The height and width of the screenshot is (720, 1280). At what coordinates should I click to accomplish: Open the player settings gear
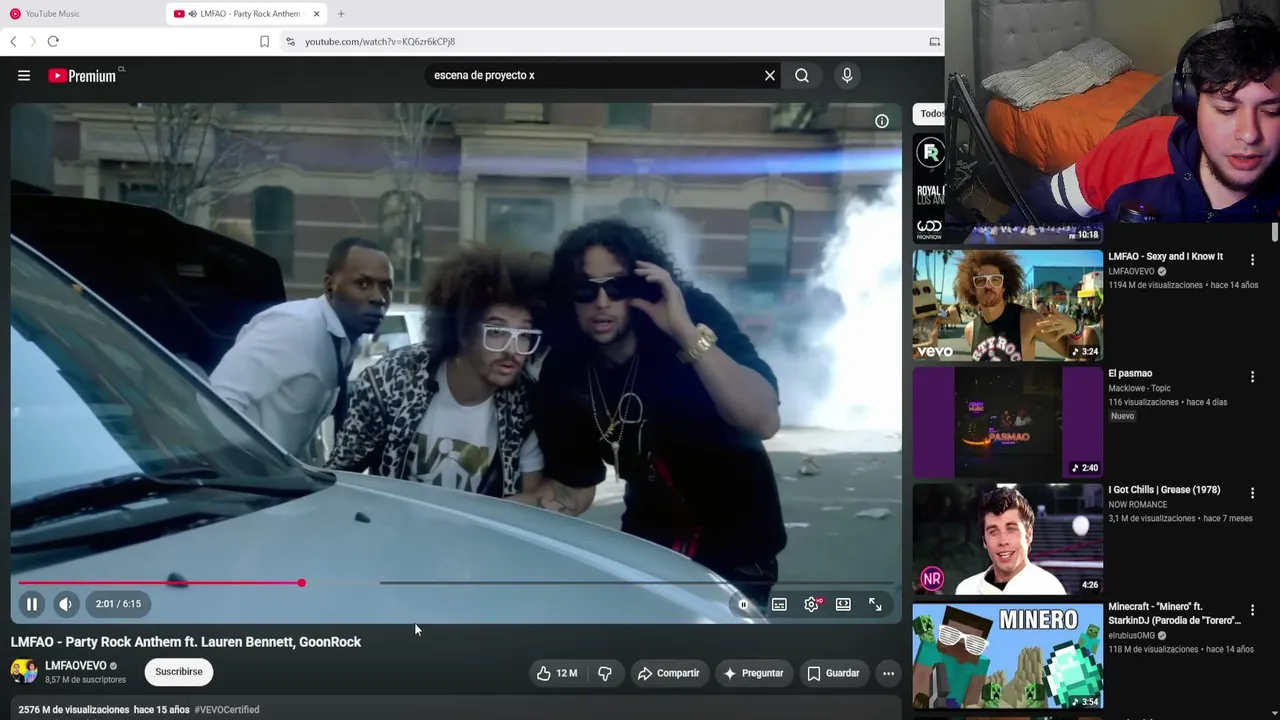812,604
